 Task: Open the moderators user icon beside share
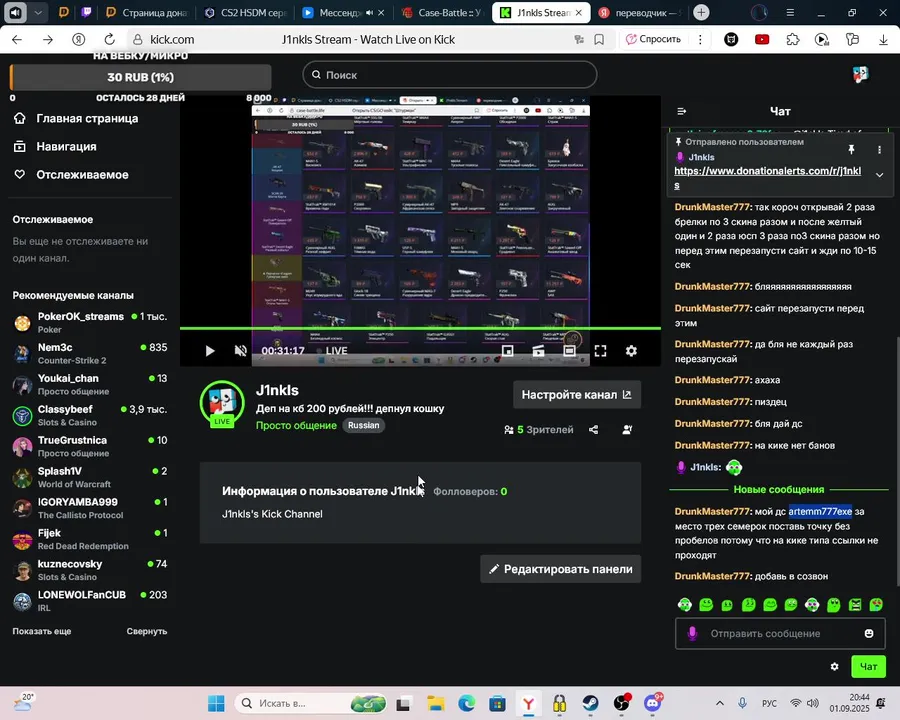[627, 429]
